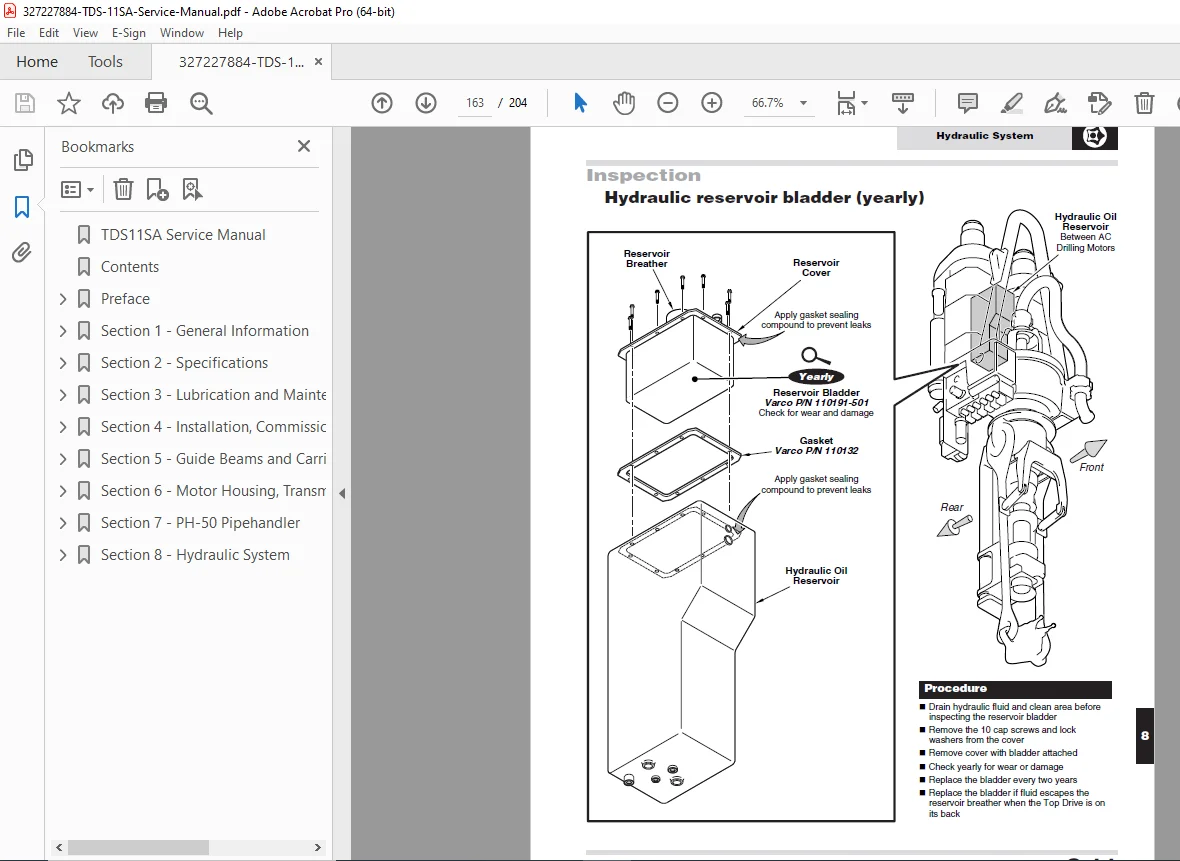This screenshot has height=861, width=1180.
Task: Open the E-Sign menu
Action: [129, 32]
